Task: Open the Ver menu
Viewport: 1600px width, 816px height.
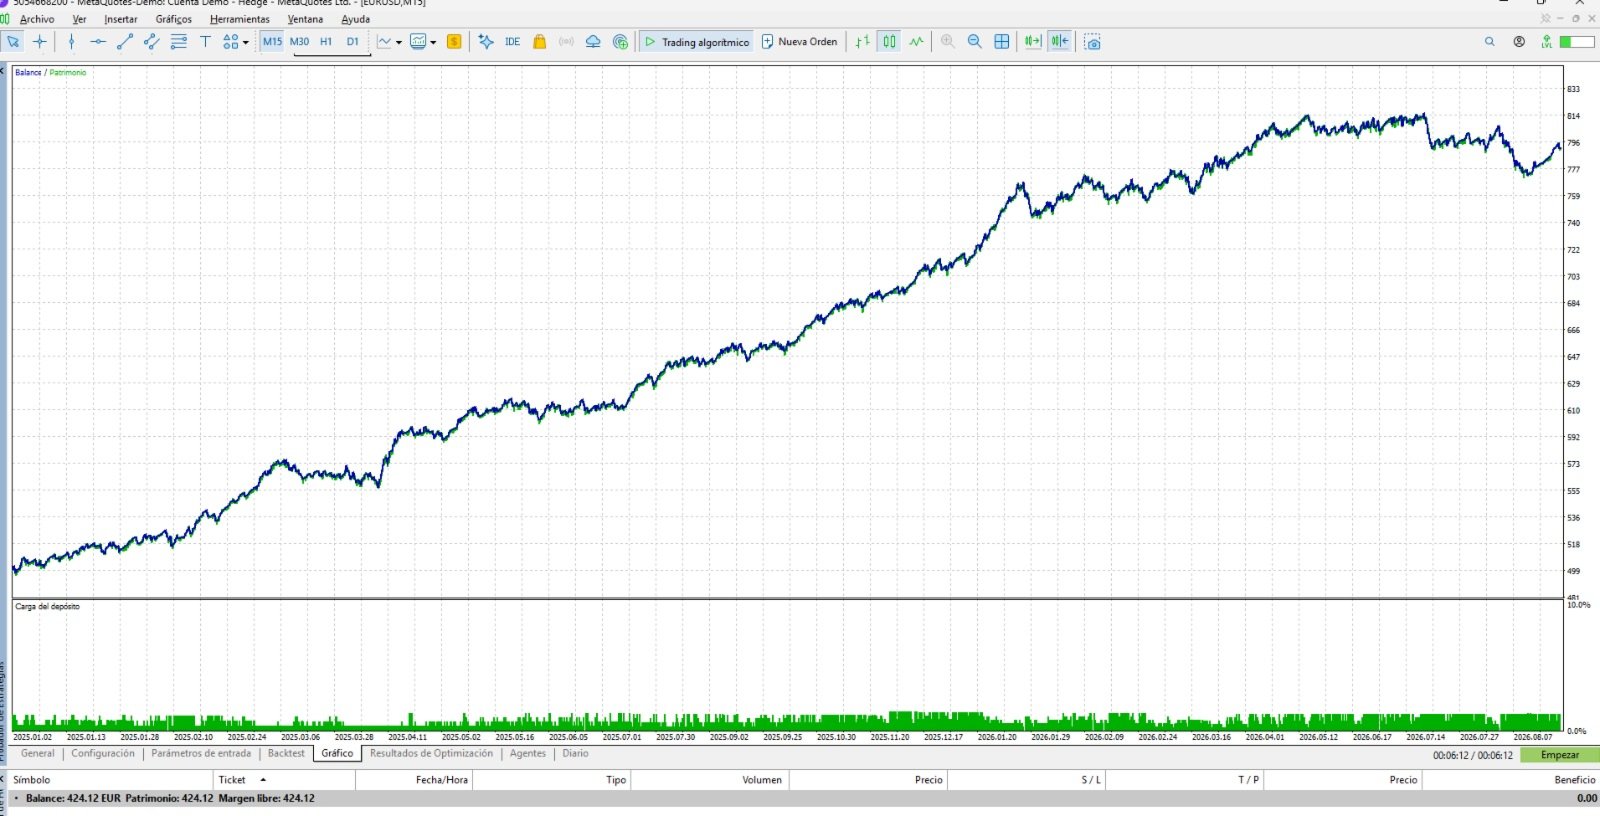Action: coord(80,19)
